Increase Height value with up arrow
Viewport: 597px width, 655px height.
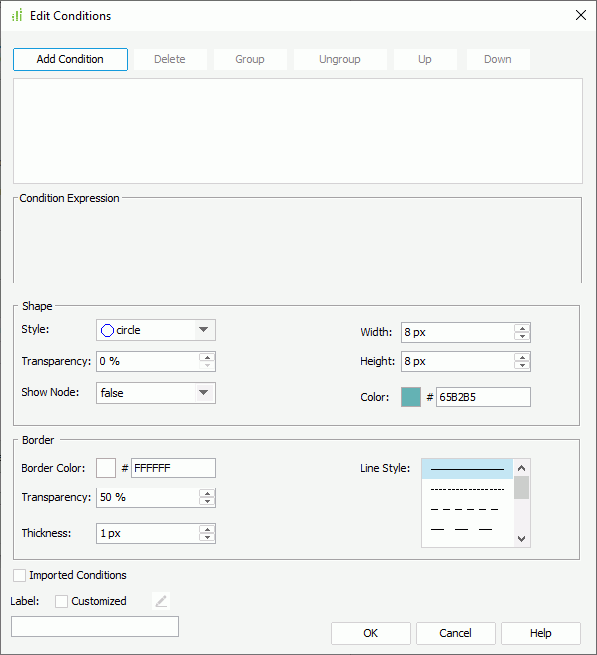[522, 358]
